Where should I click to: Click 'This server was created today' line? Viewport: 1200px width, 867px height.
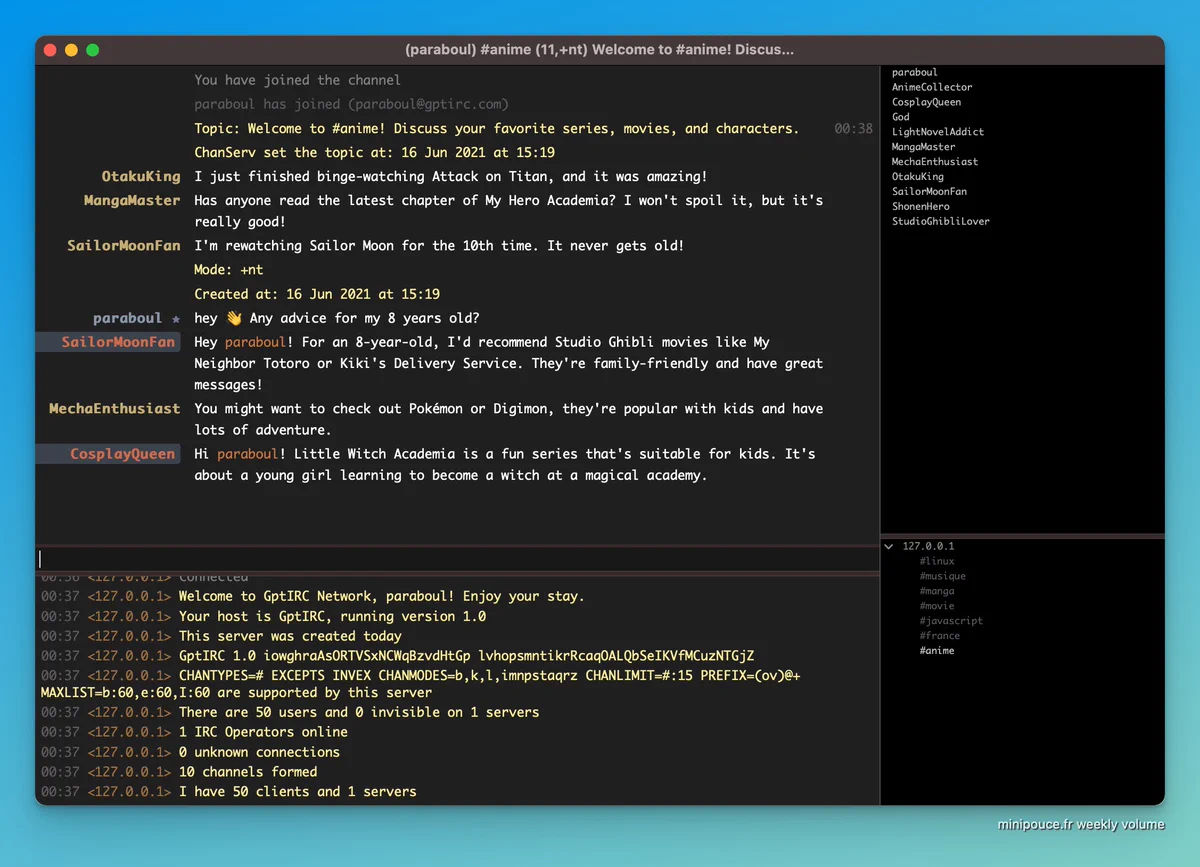290,636
